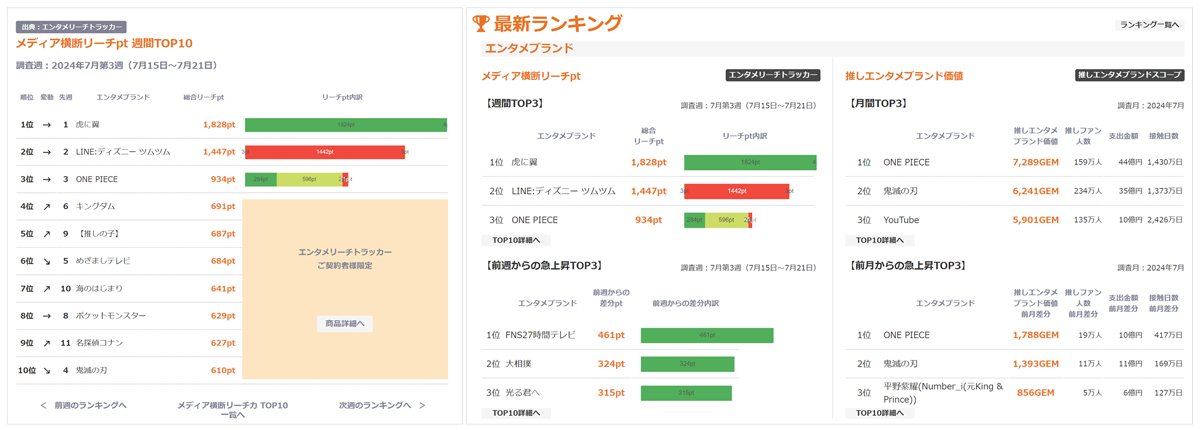
Task: Click the 610pt value in 10位 row
Action: click(x=222, y=371)
